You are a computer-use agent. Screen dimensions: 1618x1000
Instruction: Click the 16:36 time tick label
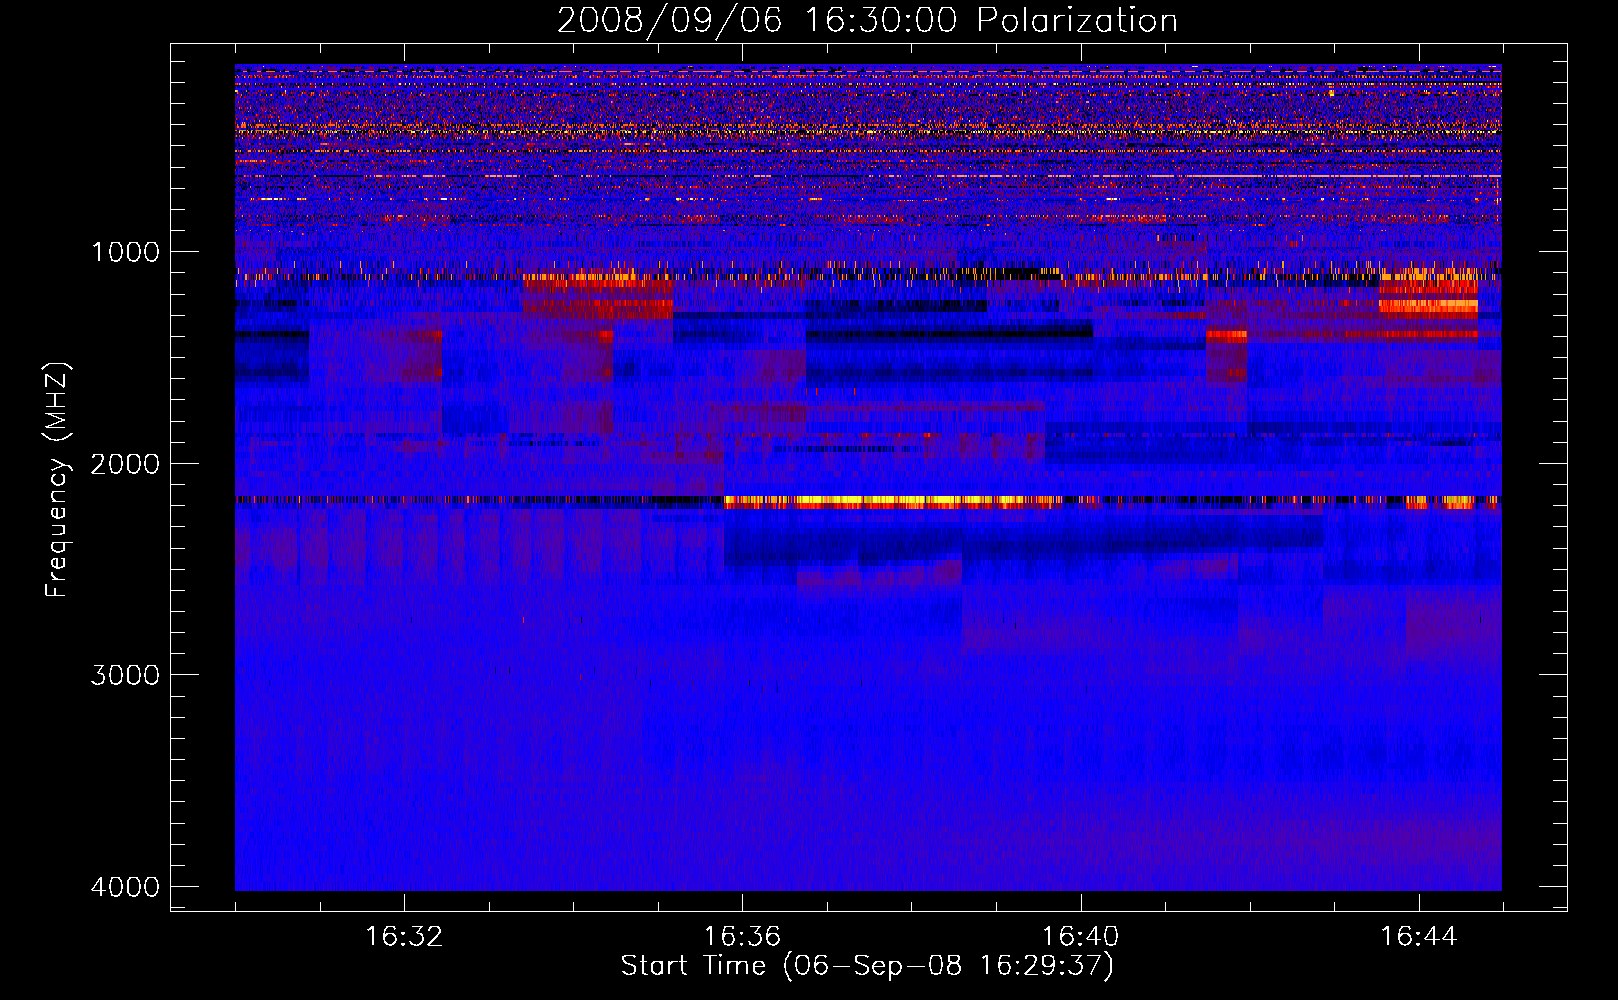[x=742, y=937]
